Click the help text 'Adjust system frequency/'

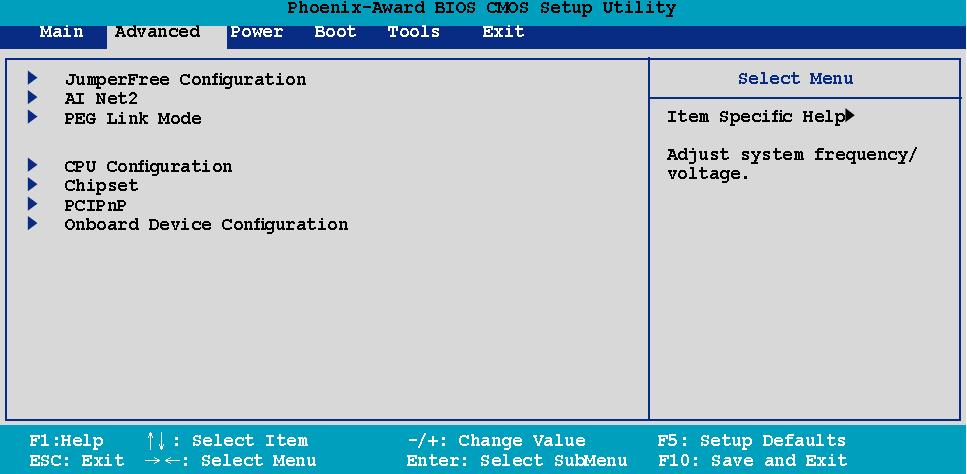point(792,155)
